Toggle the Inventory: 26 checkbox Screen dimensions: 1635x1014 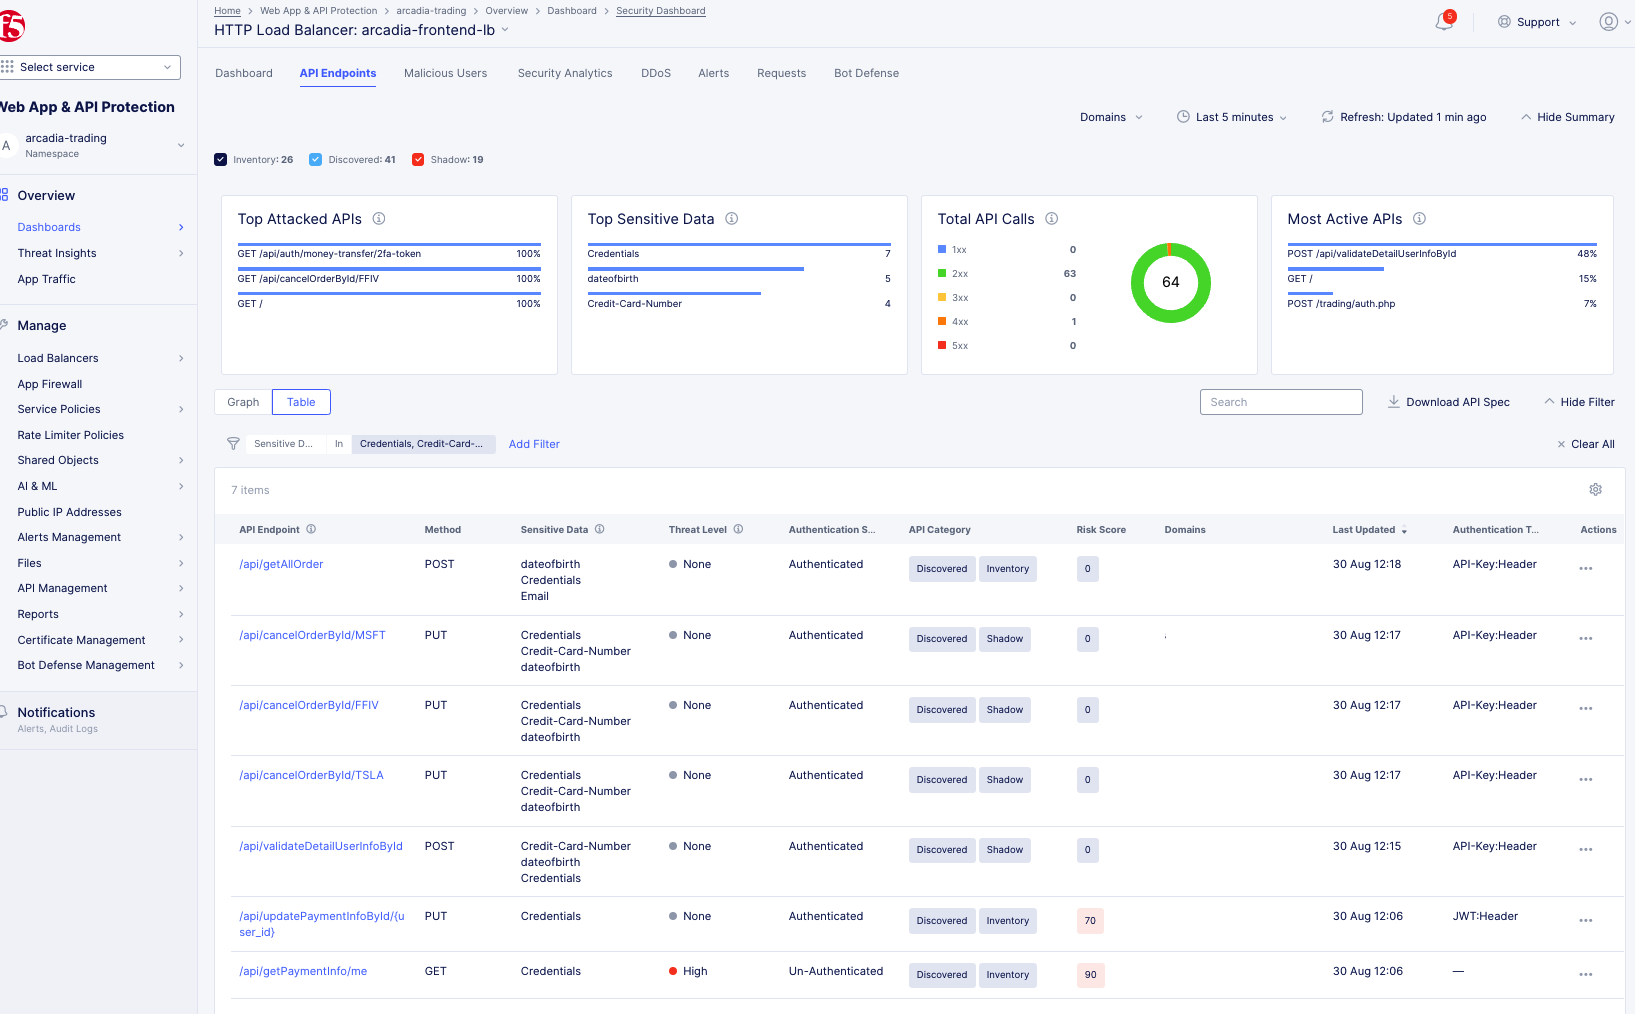(x=220, y=158)
